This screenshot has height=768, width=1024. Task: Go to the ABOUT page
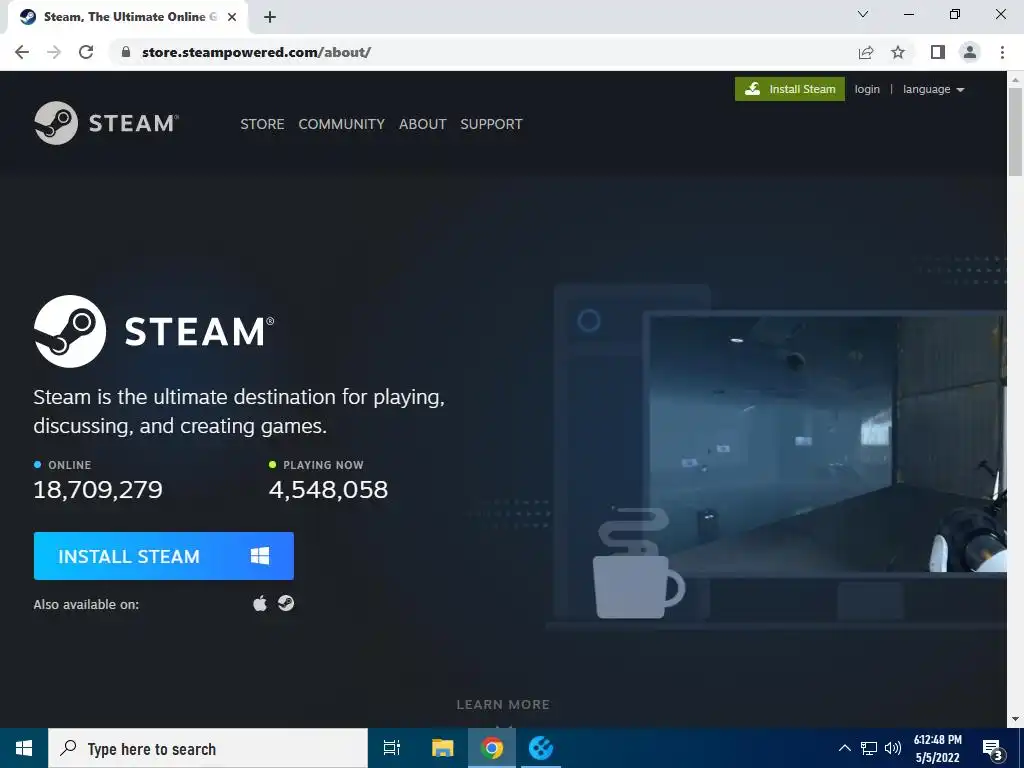tap(423, 124)
